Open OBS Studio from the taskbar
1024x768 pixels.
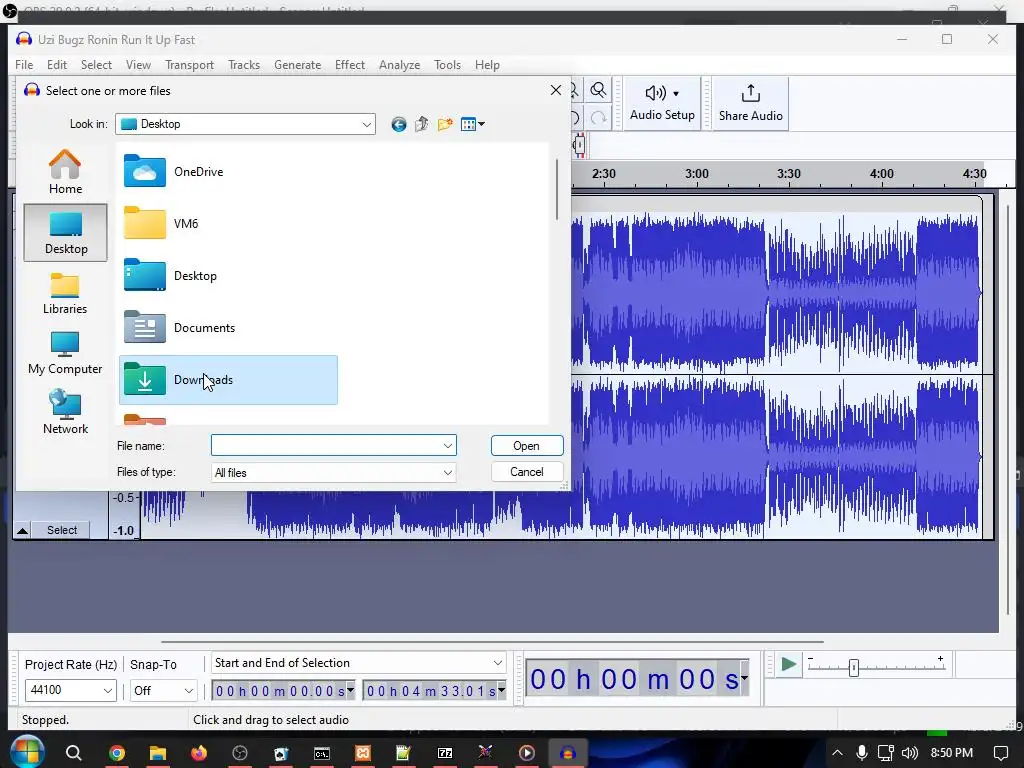tap(240, 753)
